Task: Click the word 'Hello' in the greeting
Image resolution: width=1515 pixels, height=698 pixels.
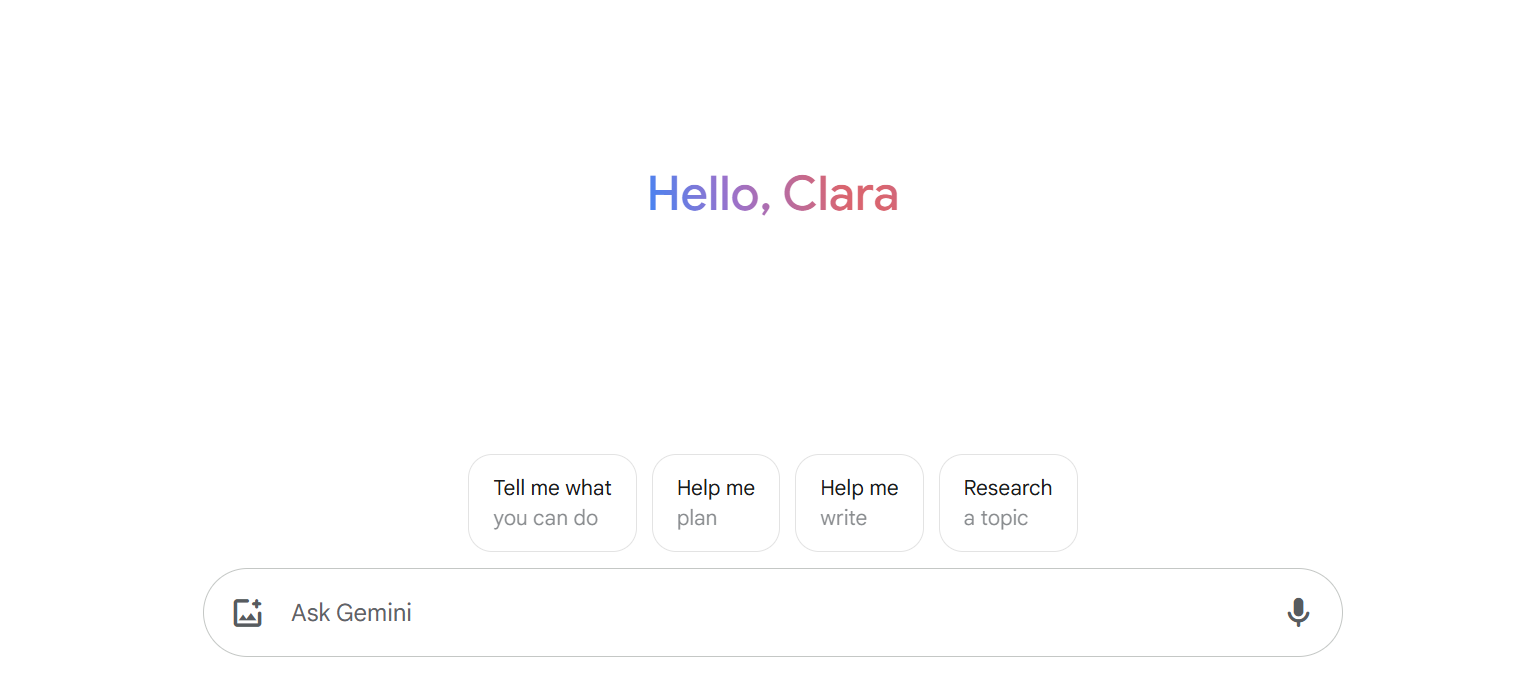Action: [x=704, y=194]
